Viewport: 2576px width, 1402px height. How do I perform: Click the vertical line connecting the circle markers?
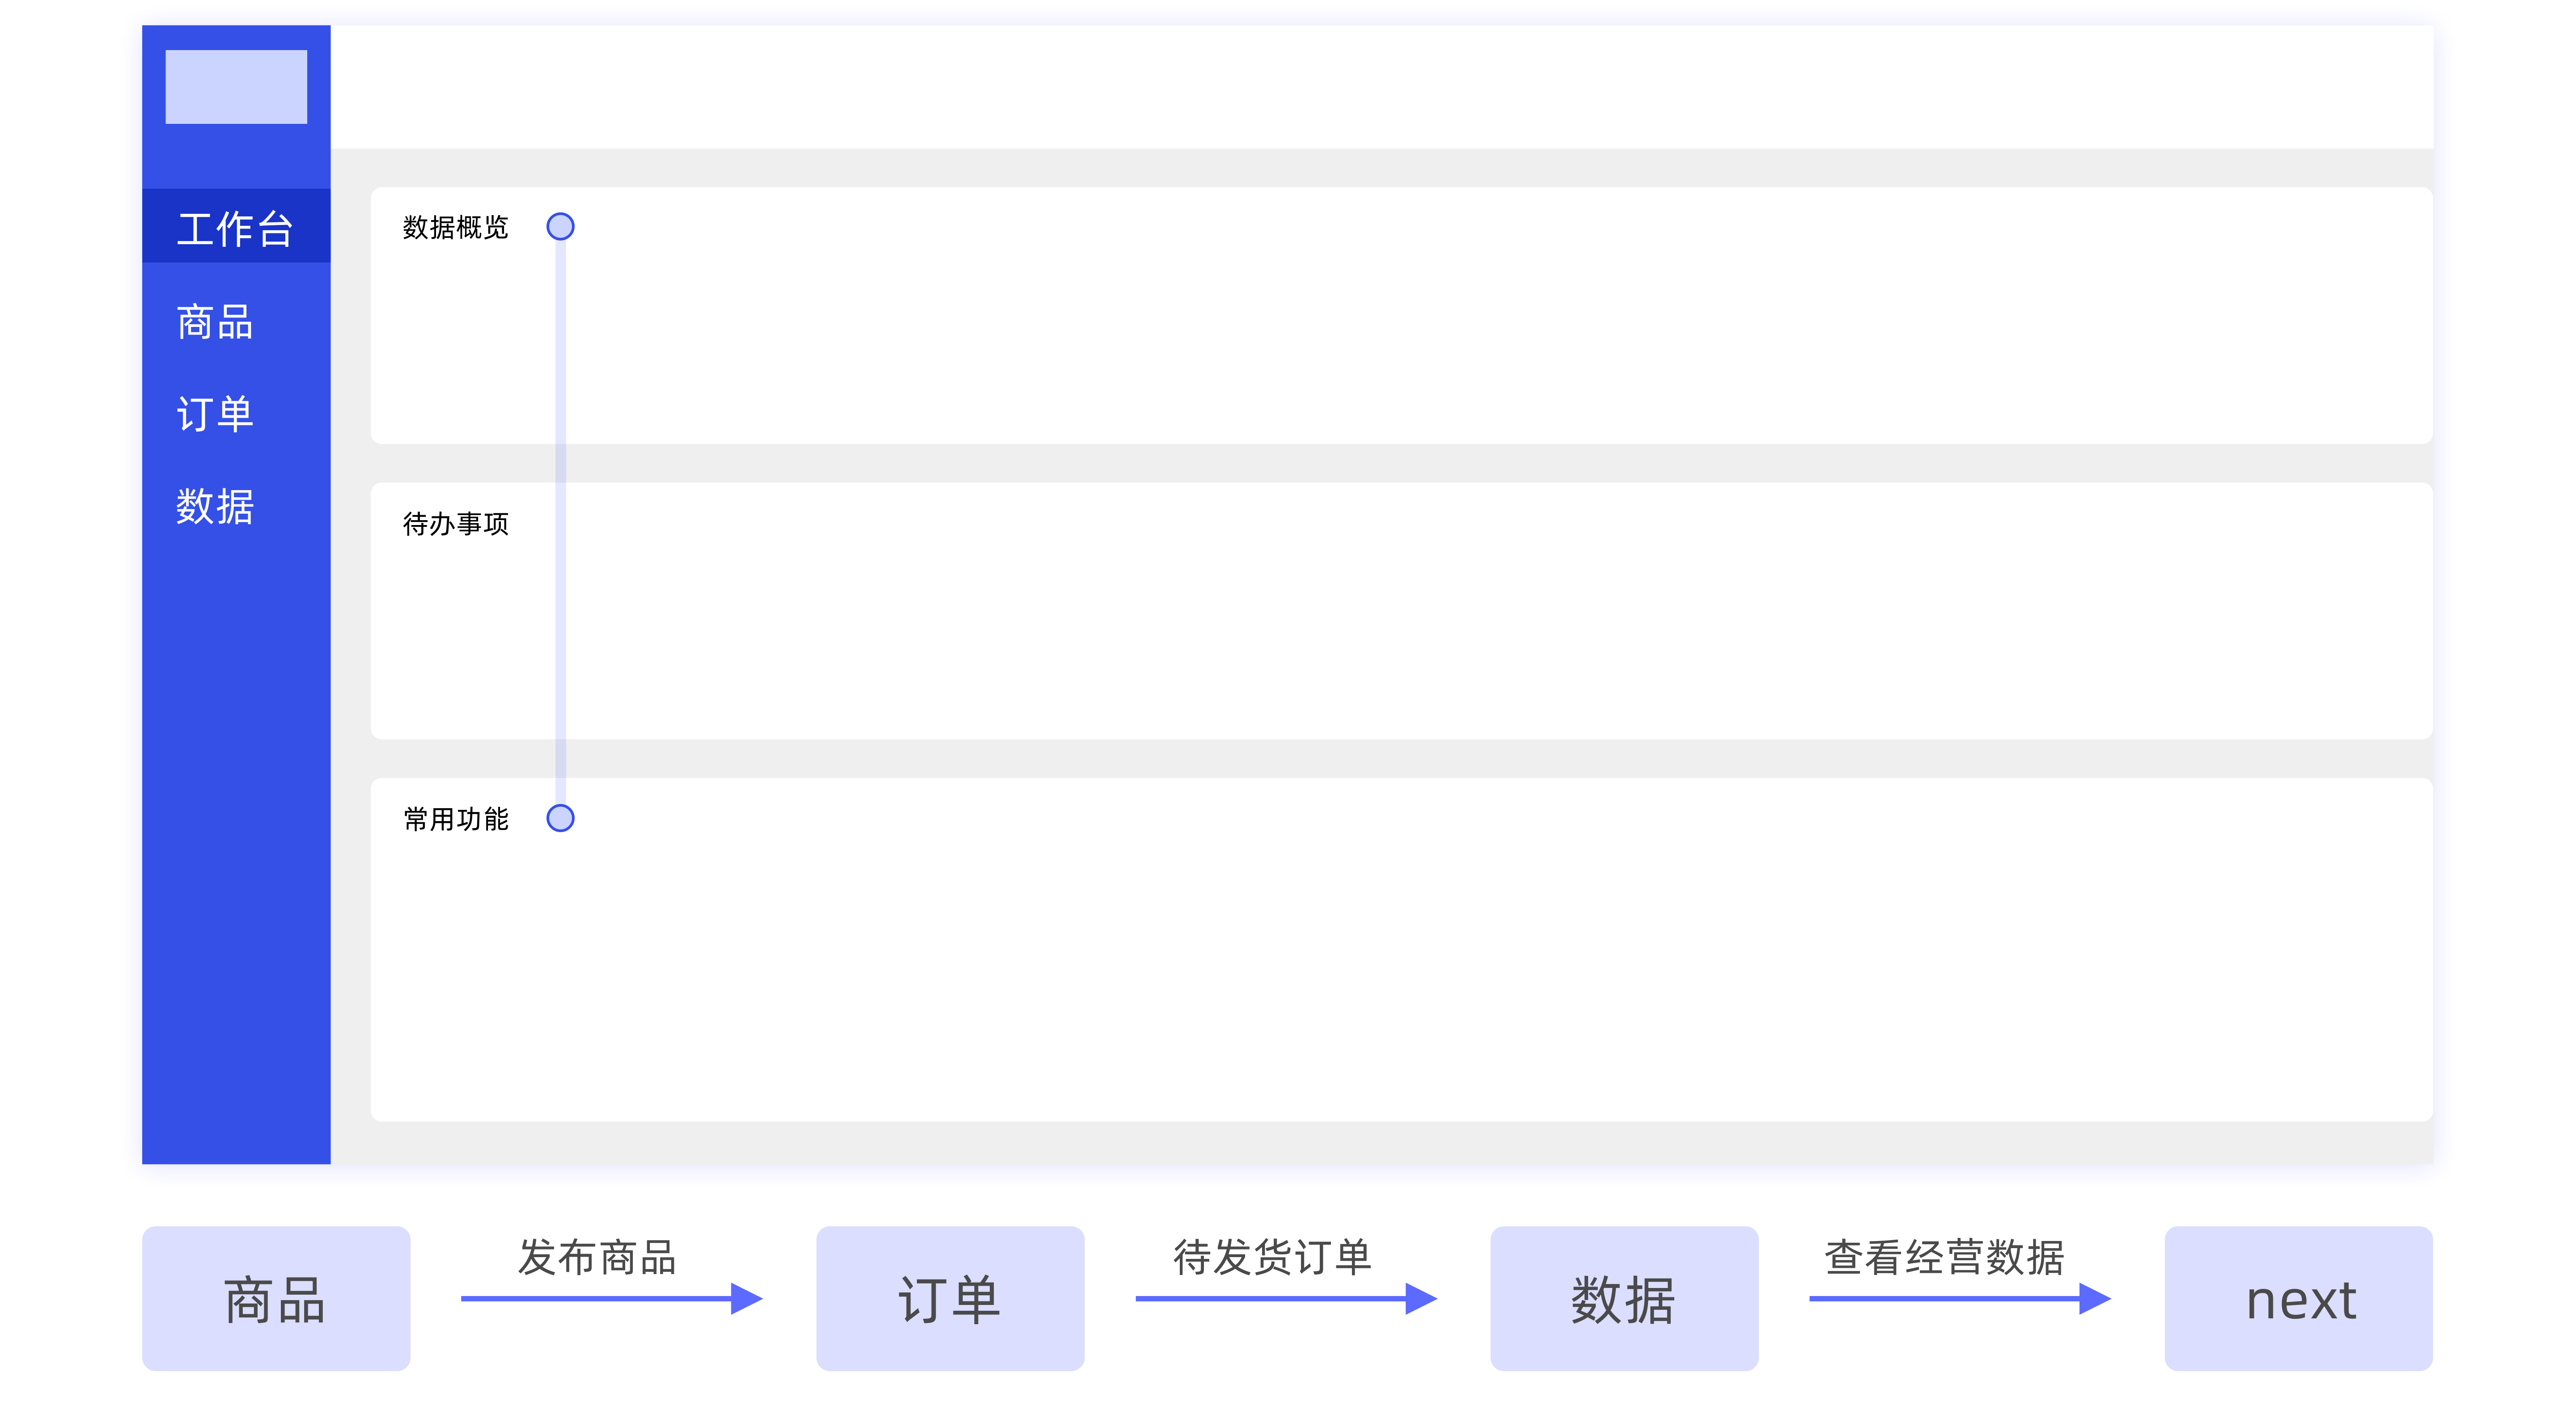[560, 520]
